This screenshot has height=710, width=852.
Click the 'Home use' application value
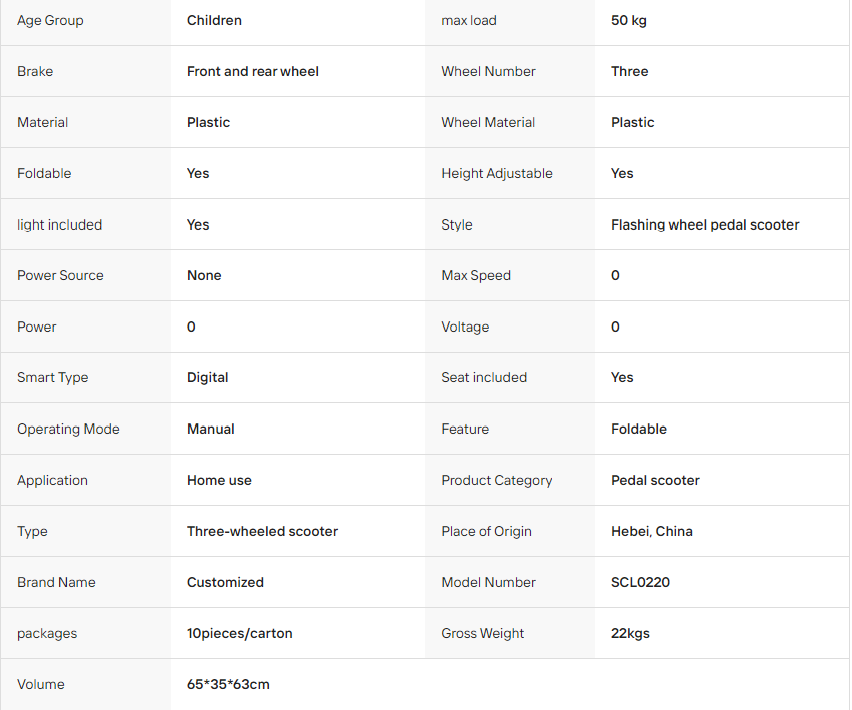pos(219,481)
